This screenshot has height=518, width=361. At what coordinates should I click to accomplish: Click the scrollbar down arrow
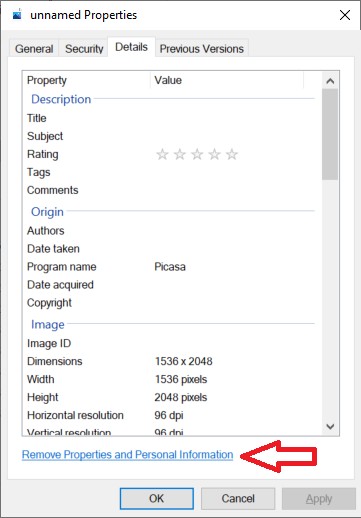[x=330, y=426]
